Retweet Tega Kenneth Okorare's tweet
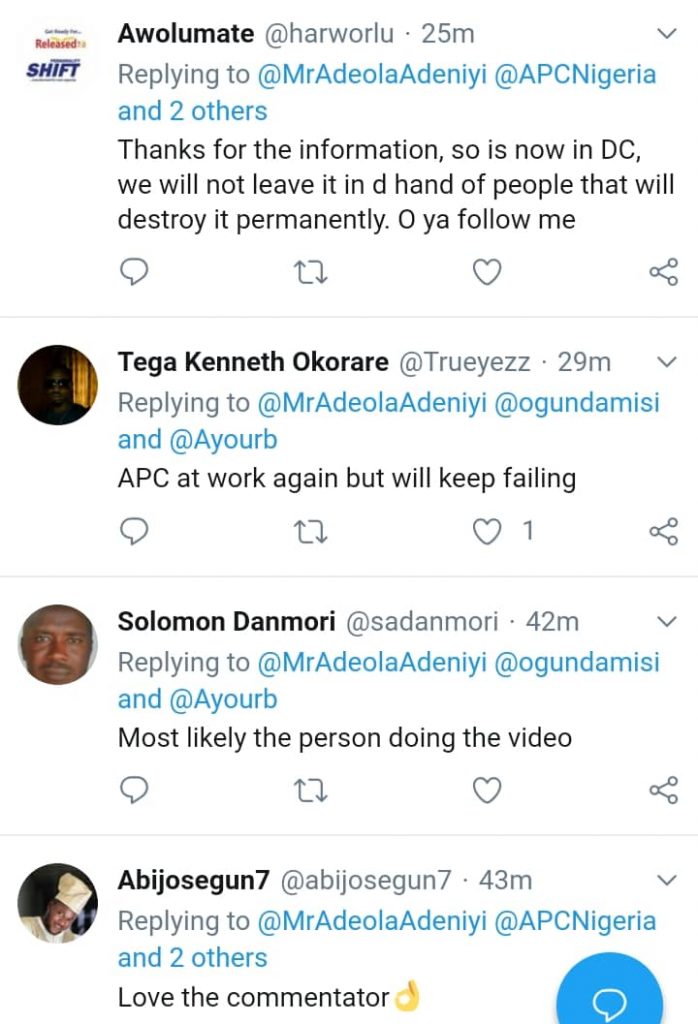 [310, 531]
